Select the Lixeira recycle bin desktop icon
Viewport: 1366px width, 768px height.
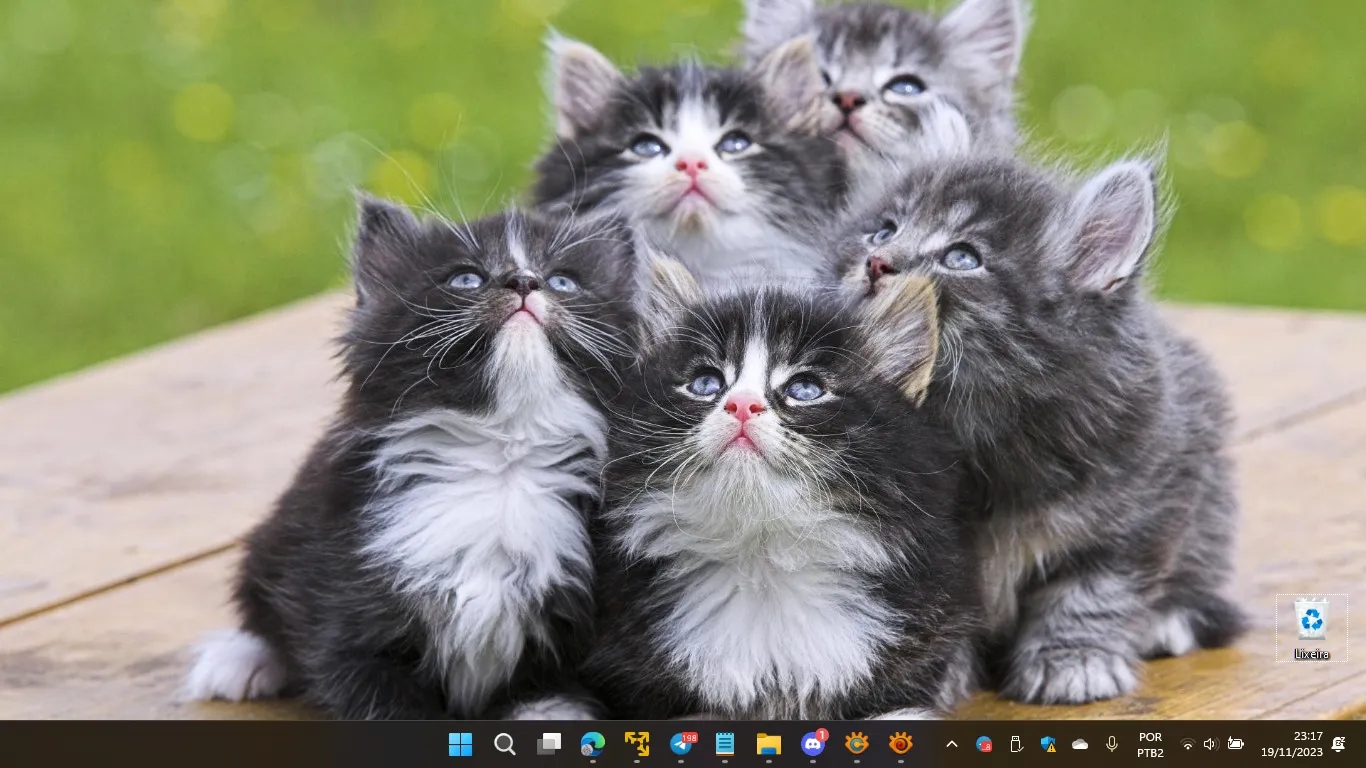(x=1311, y=628)
